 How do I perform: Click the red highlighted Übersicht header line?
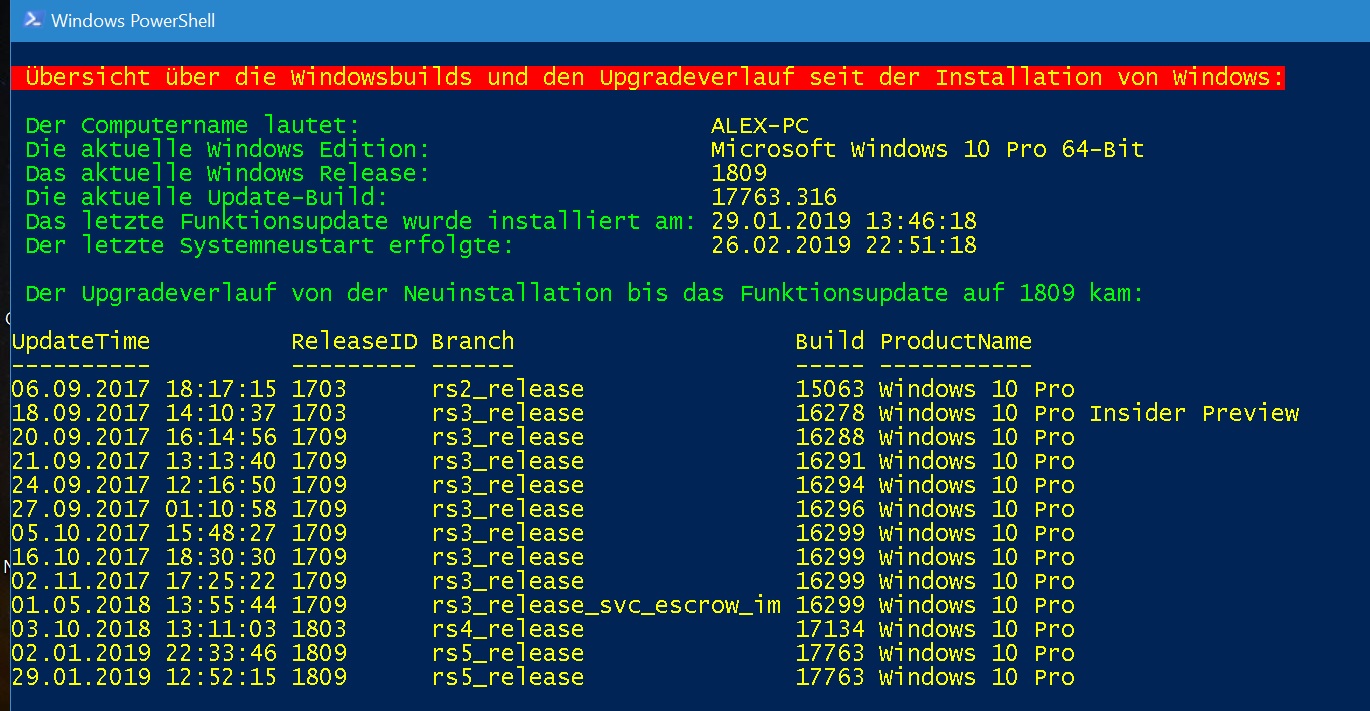point(654,77)
